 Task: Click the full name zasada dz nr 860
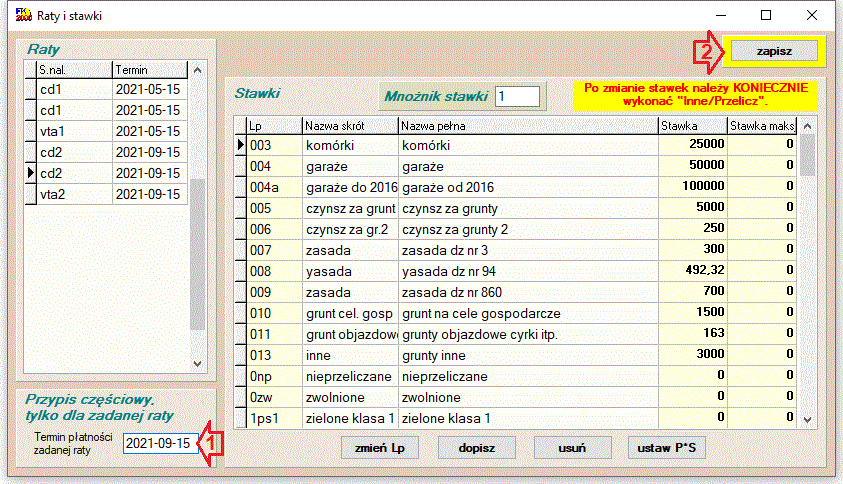(x=528, y=293)
